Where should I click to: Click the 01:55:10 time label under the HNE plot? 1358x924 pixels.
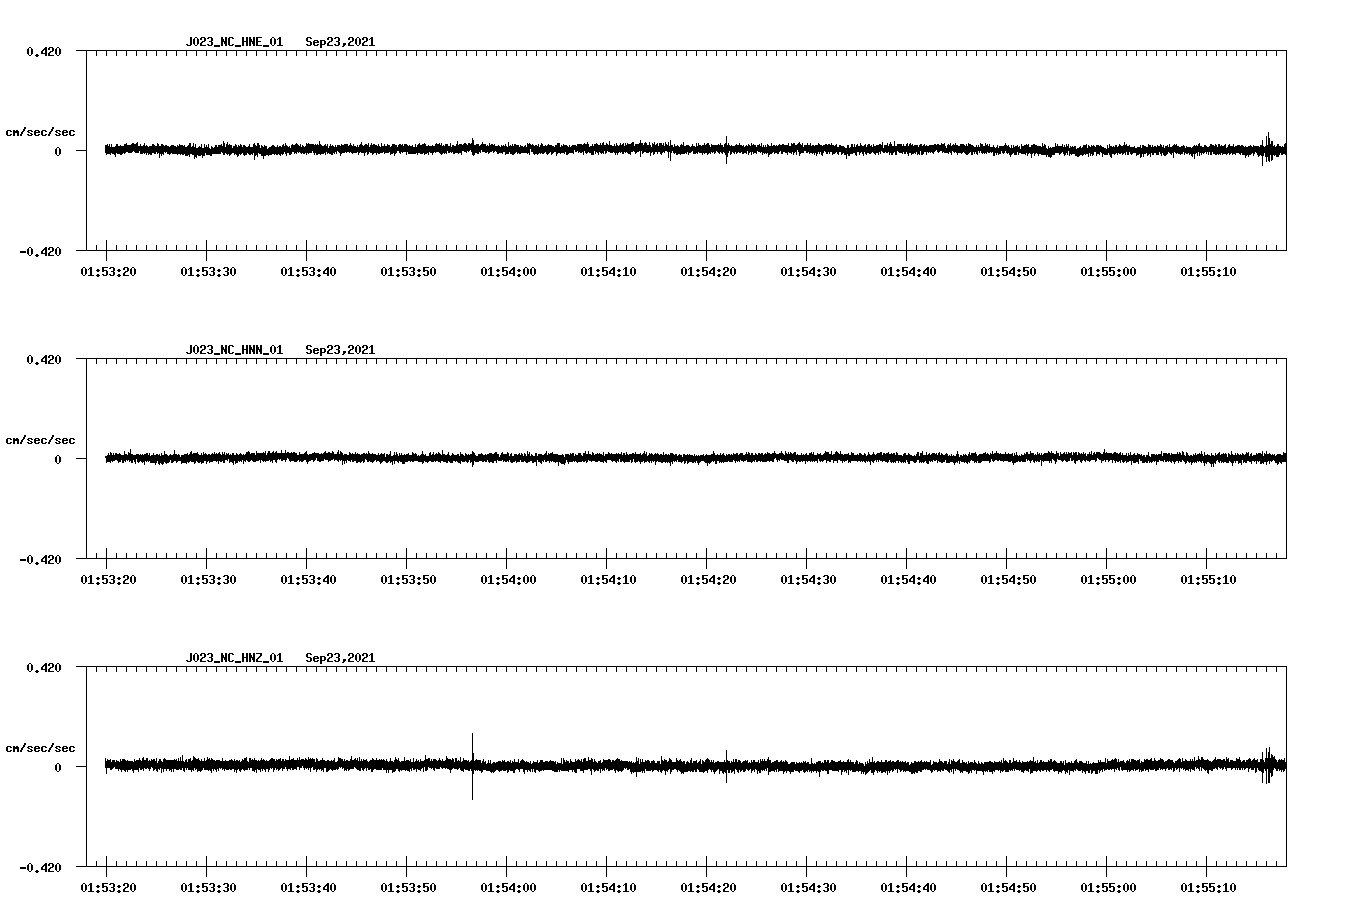click(1208, 272)
